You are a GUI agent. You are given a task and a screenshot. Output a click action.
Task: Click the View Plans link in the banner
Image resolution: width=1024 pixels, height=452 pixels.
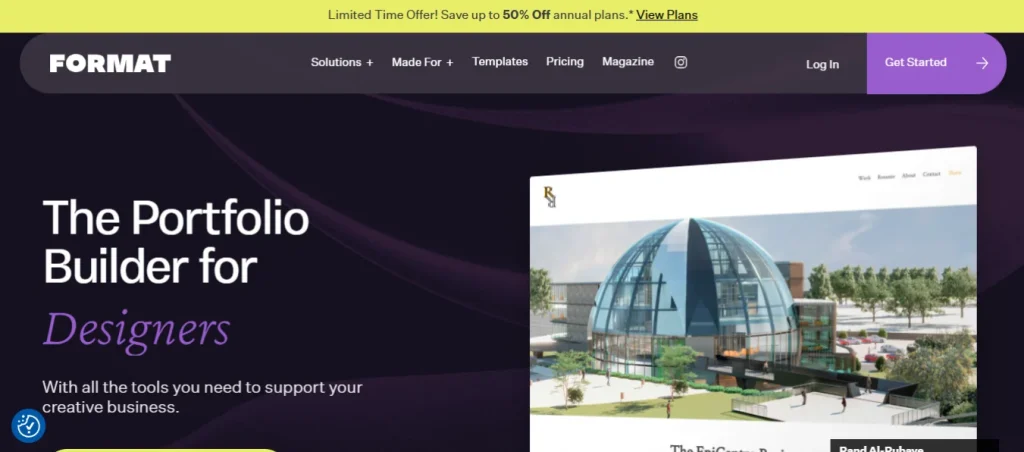pos(667,14)
